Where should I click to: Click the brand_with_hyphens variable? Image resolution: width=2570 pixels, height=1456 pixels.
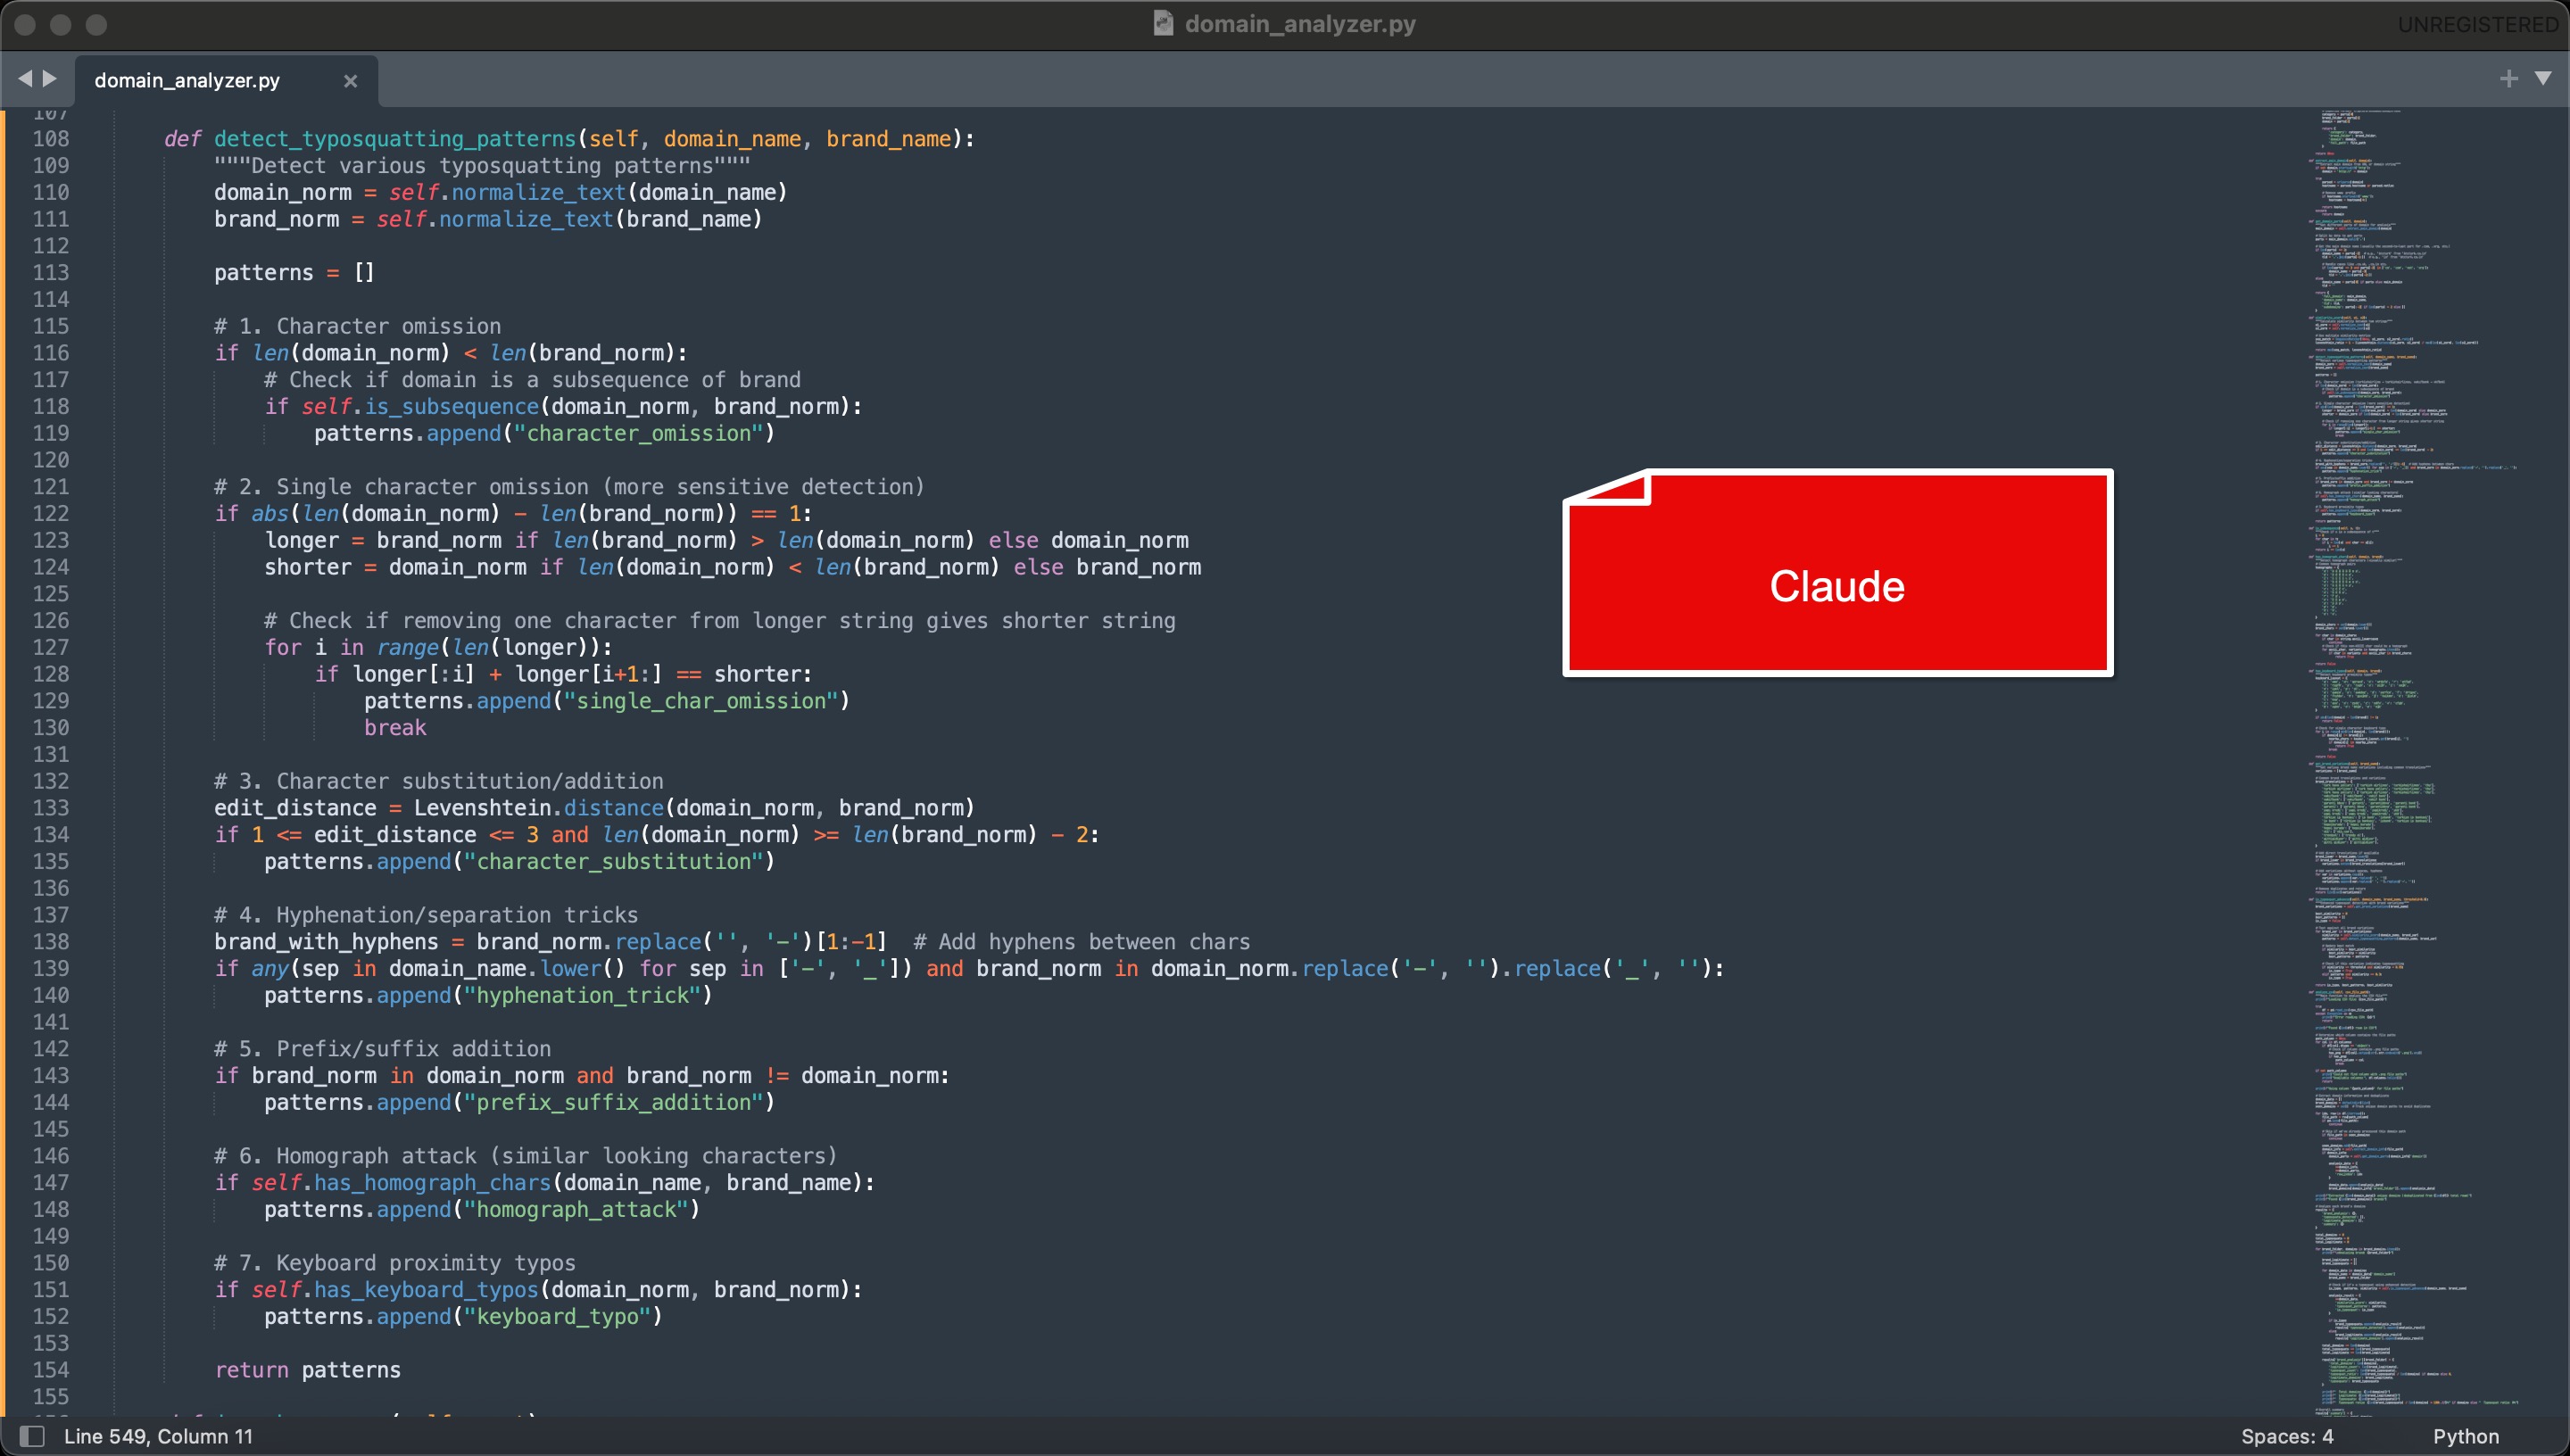326,942
